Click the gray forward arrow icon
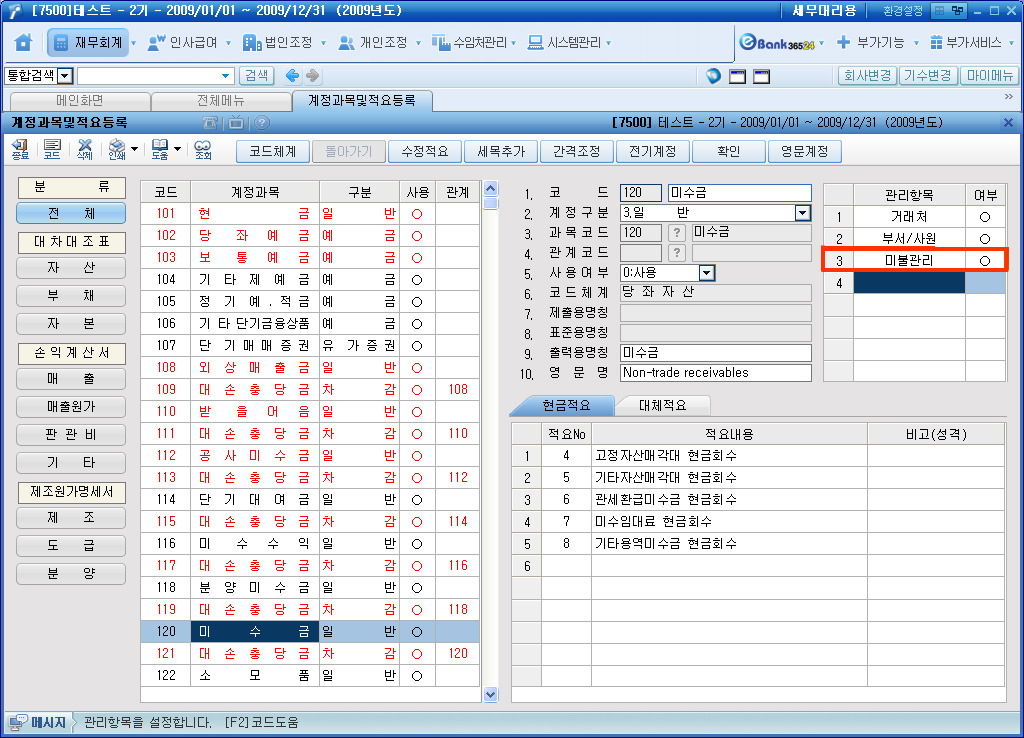 (313, 76)
